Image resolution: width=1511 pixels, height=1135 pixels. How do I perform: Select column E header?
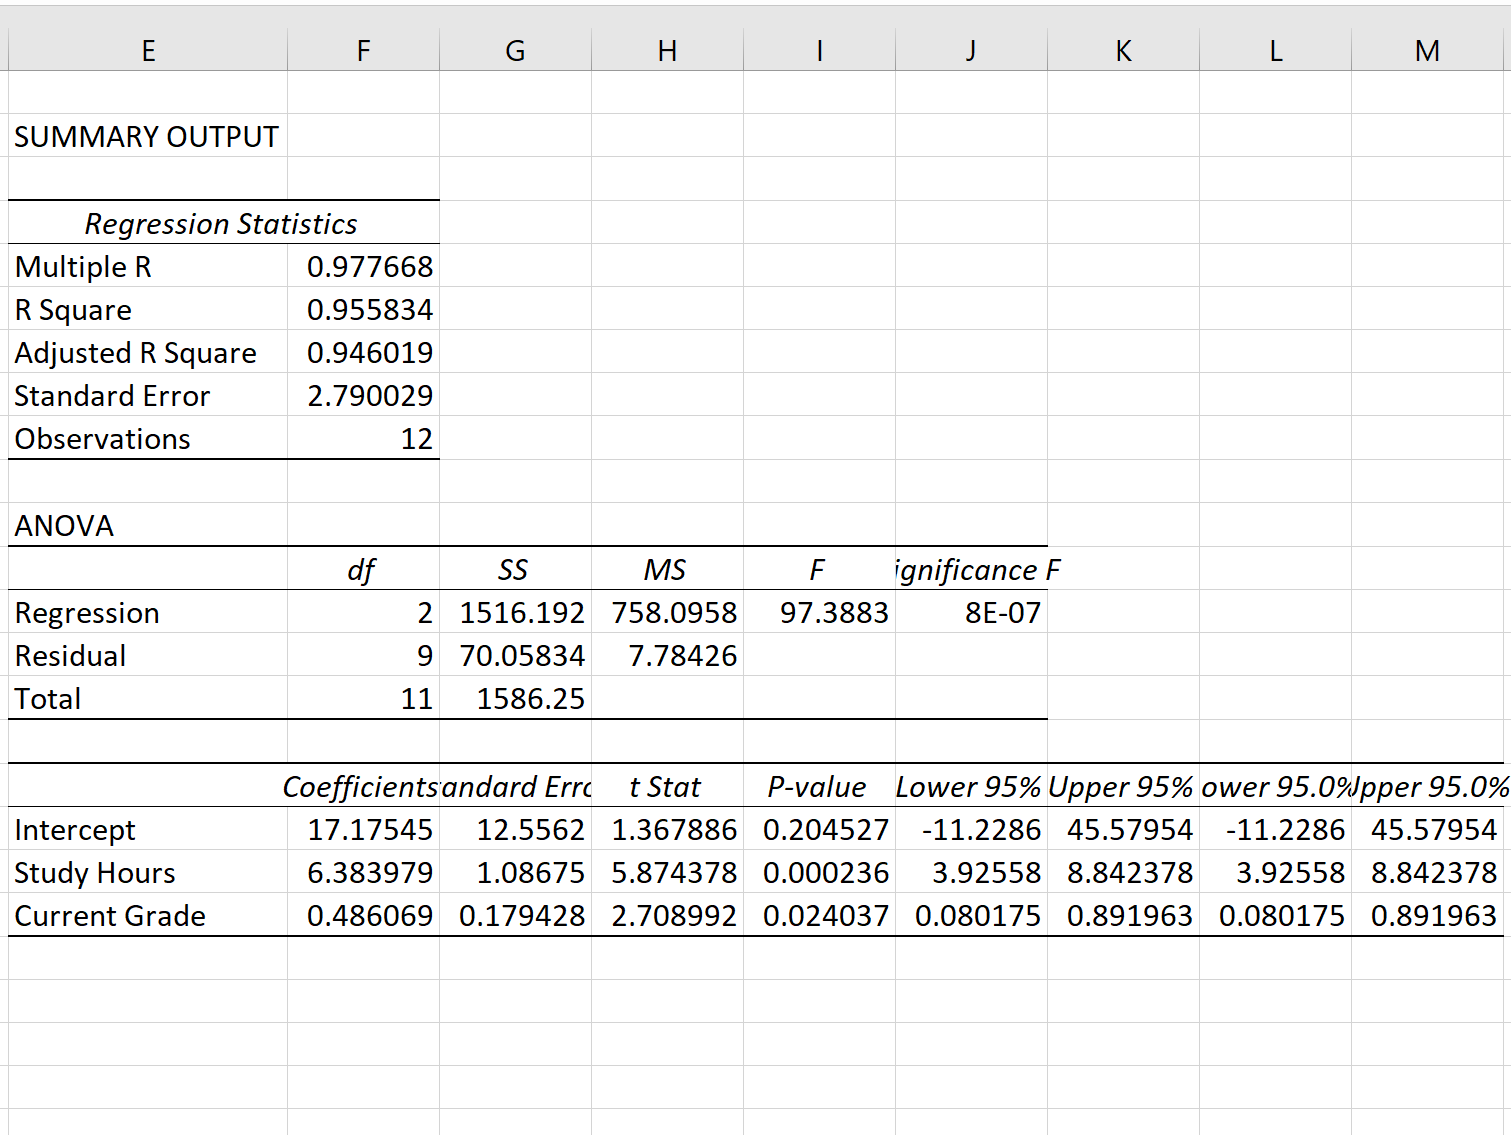click(x=148, y=50)
